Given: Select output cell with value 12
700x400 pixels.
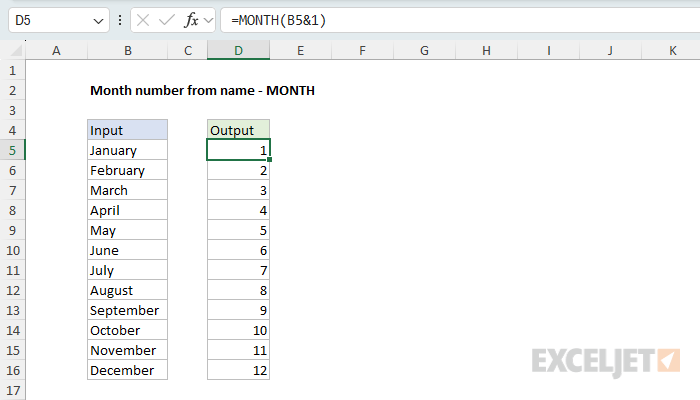Looking at the screenshot, I should point(238,370).
